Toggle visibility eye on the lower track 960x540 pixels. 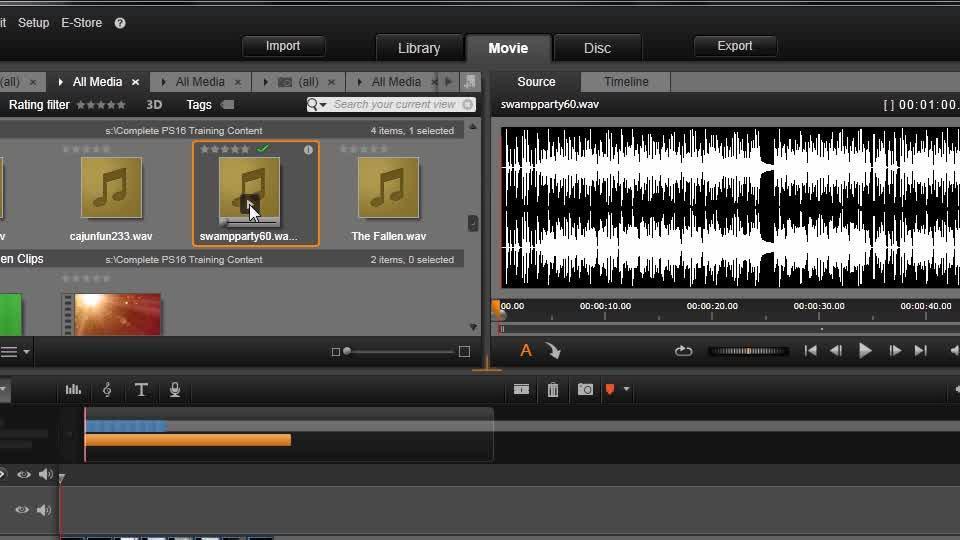[22, 509]
